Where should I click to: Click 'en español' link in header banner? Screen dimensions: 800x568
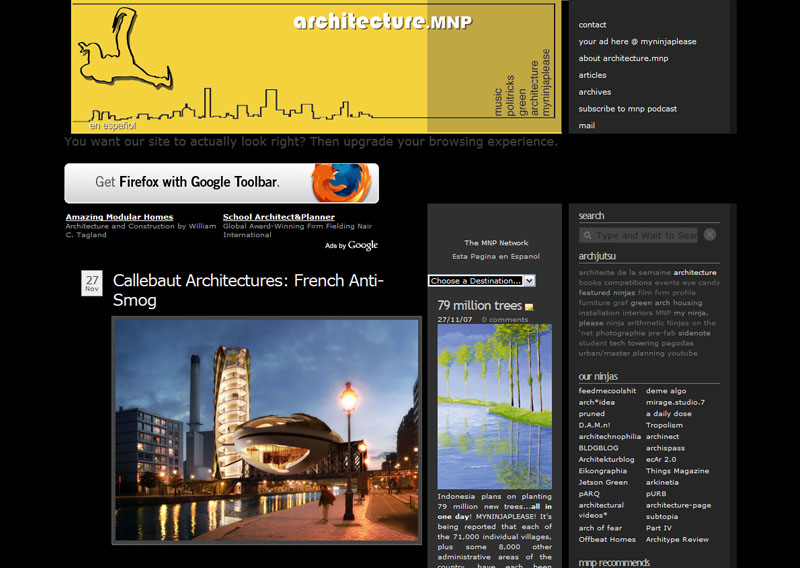[112, 126]
